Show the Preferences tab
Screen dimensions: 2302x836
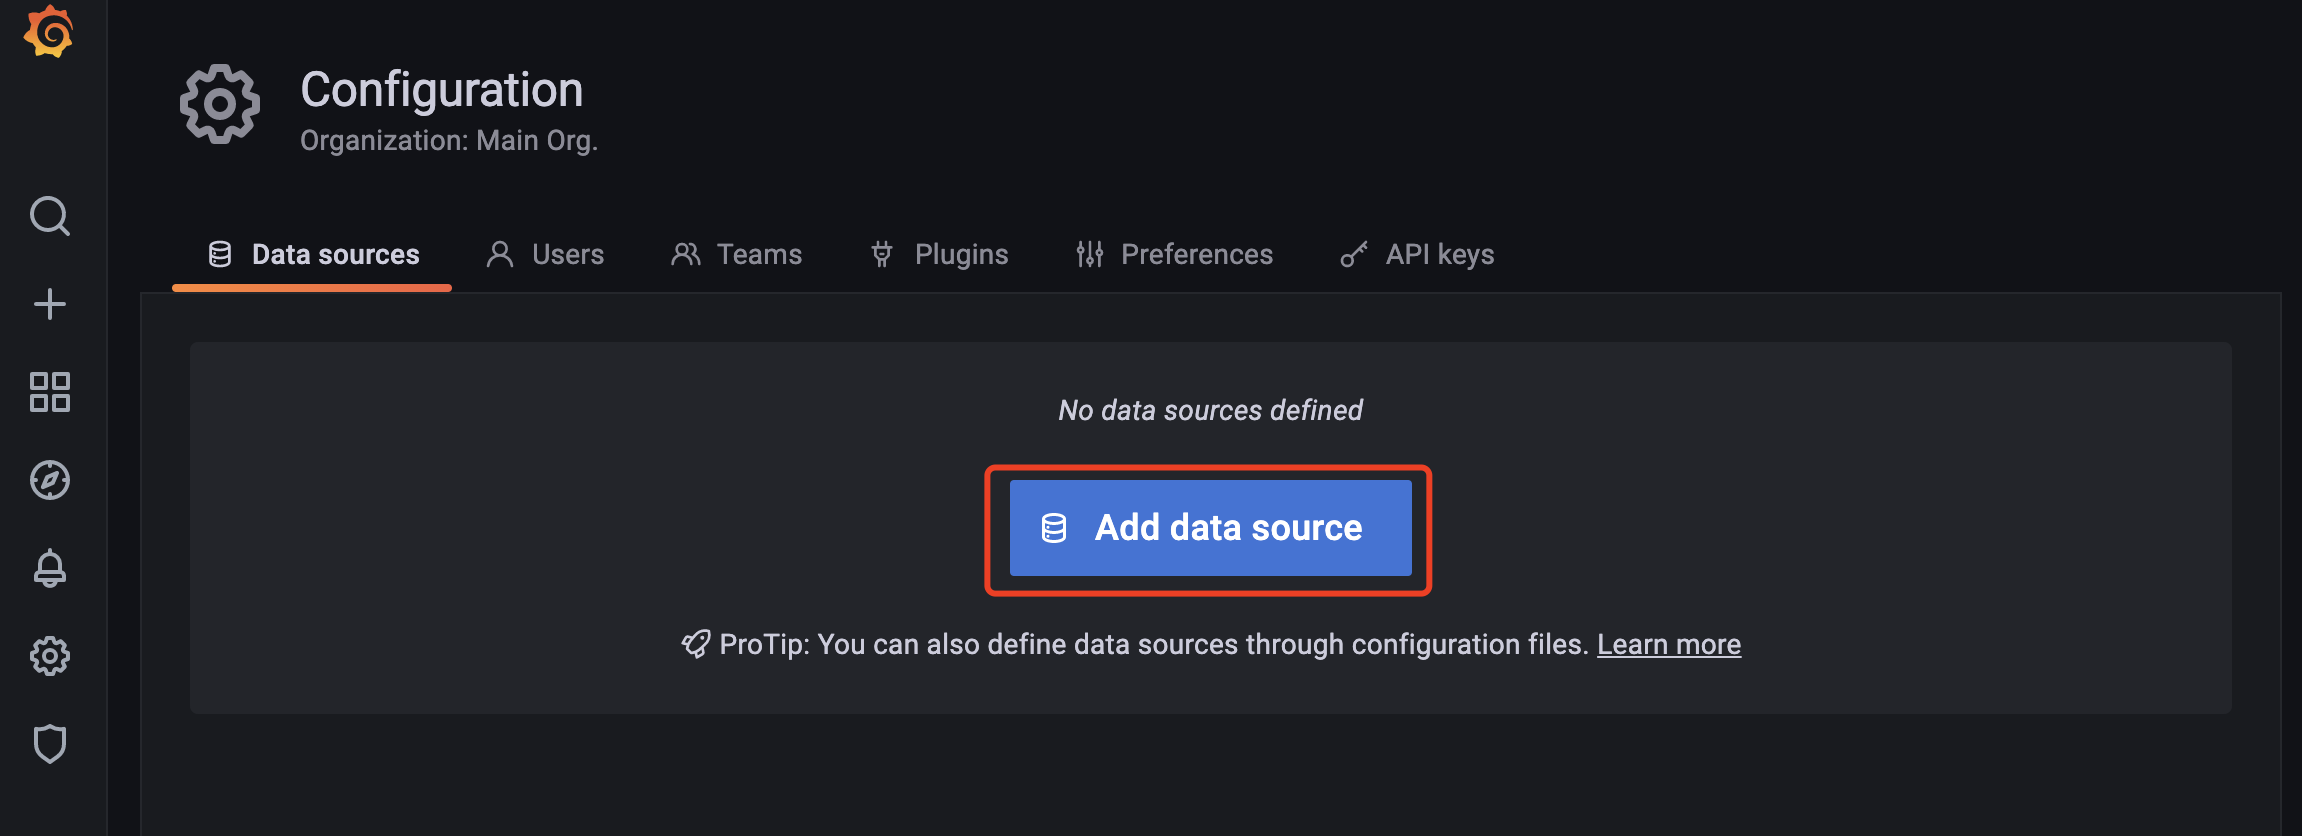tap(1175, 255)
